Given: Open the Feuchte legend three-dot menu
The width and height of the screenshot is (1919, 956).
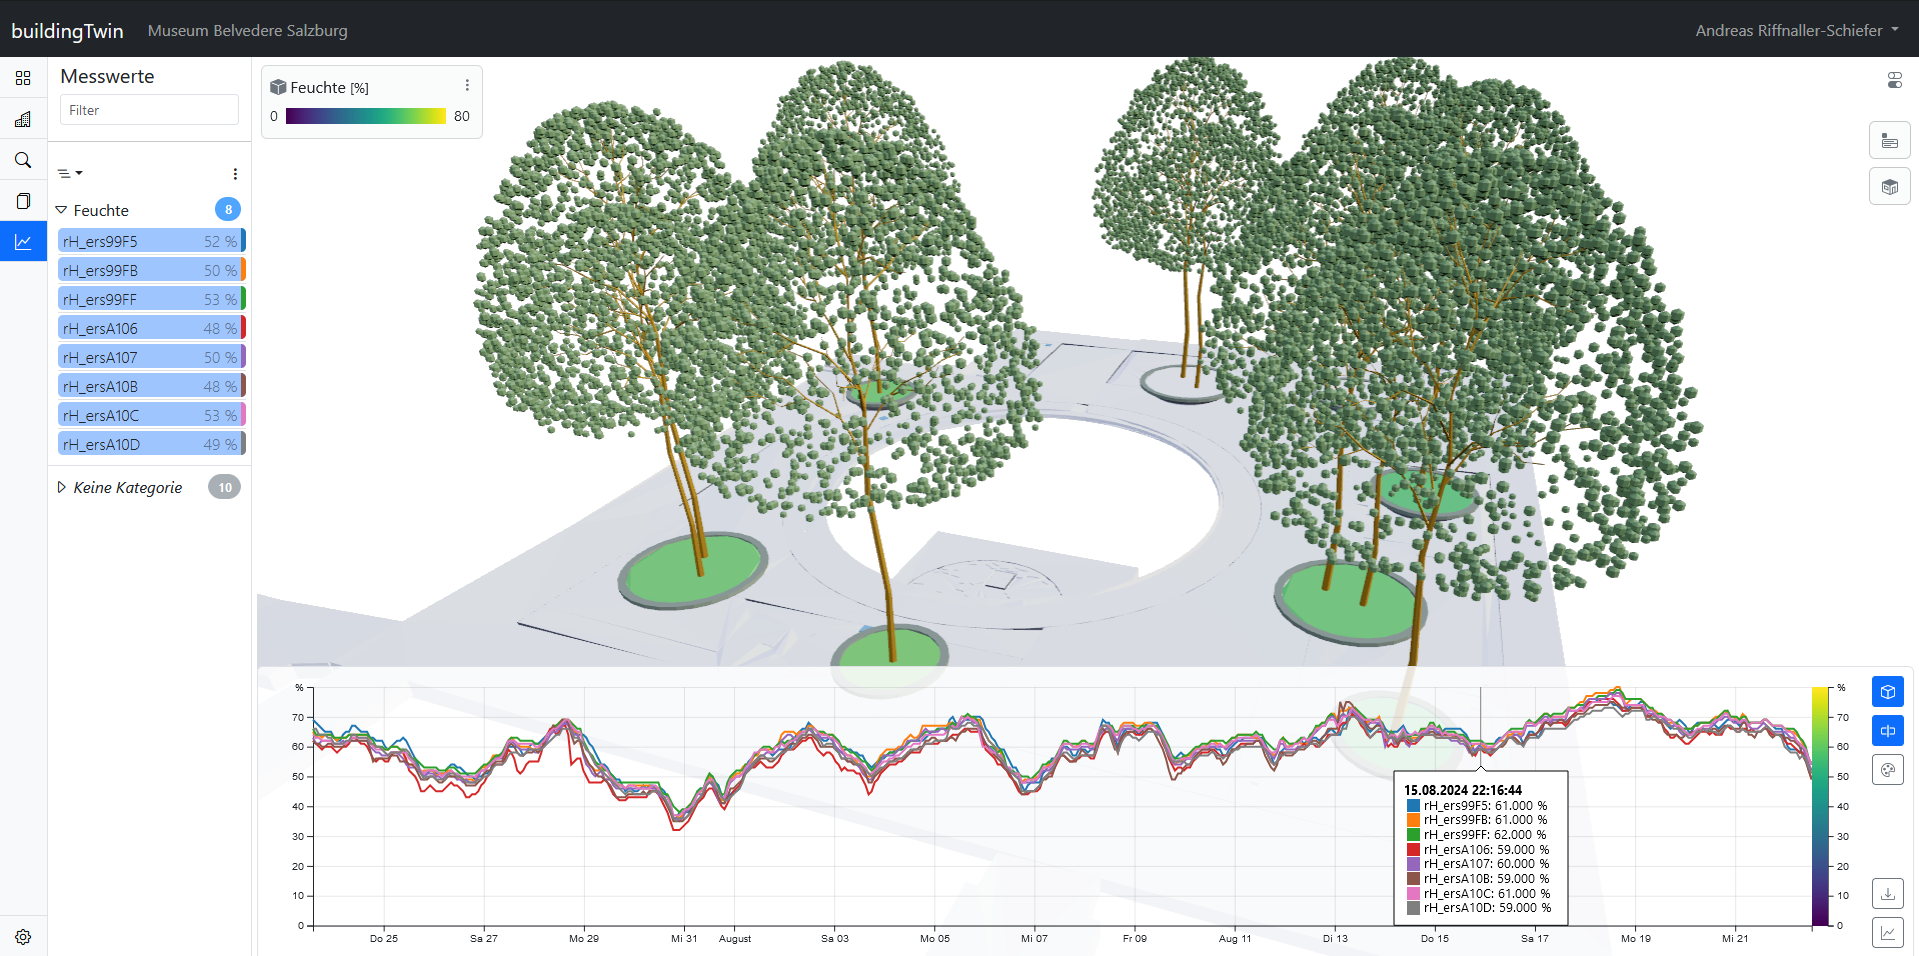Looking at the screenshot, I should coord(467,86).
